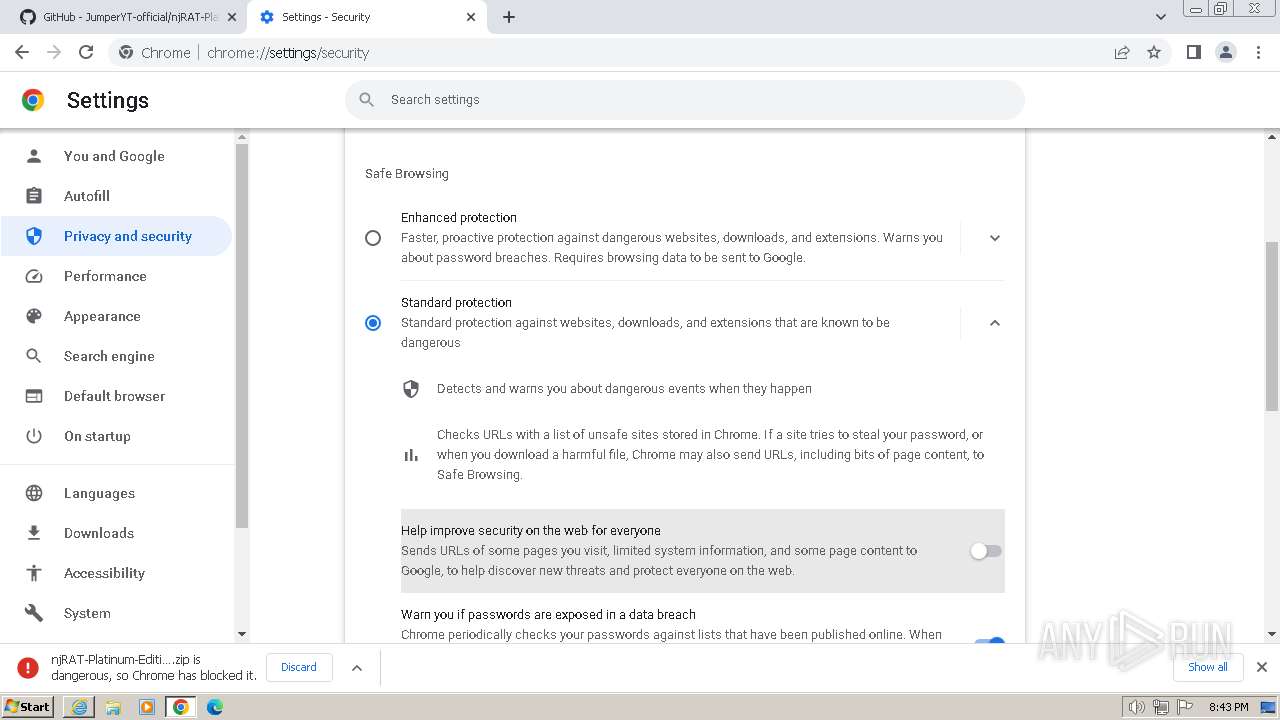Screen dimensions: 1280x720
Task: Click the address bar URL
Action: tap(288, 53)
